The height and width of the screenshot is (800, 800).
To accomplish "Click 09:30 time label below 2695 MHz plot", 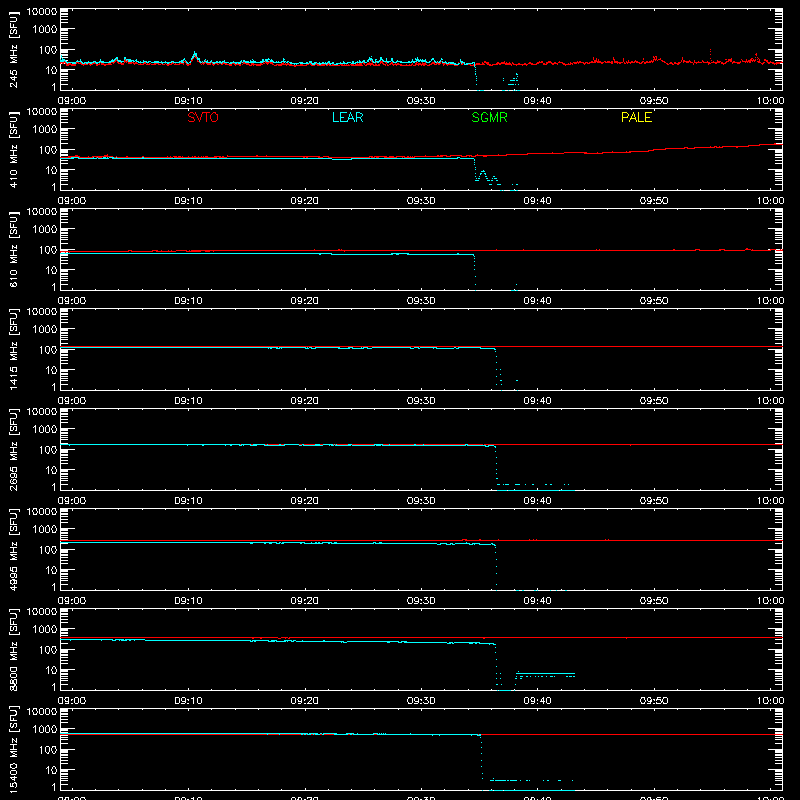I will [x=421, y=501].
